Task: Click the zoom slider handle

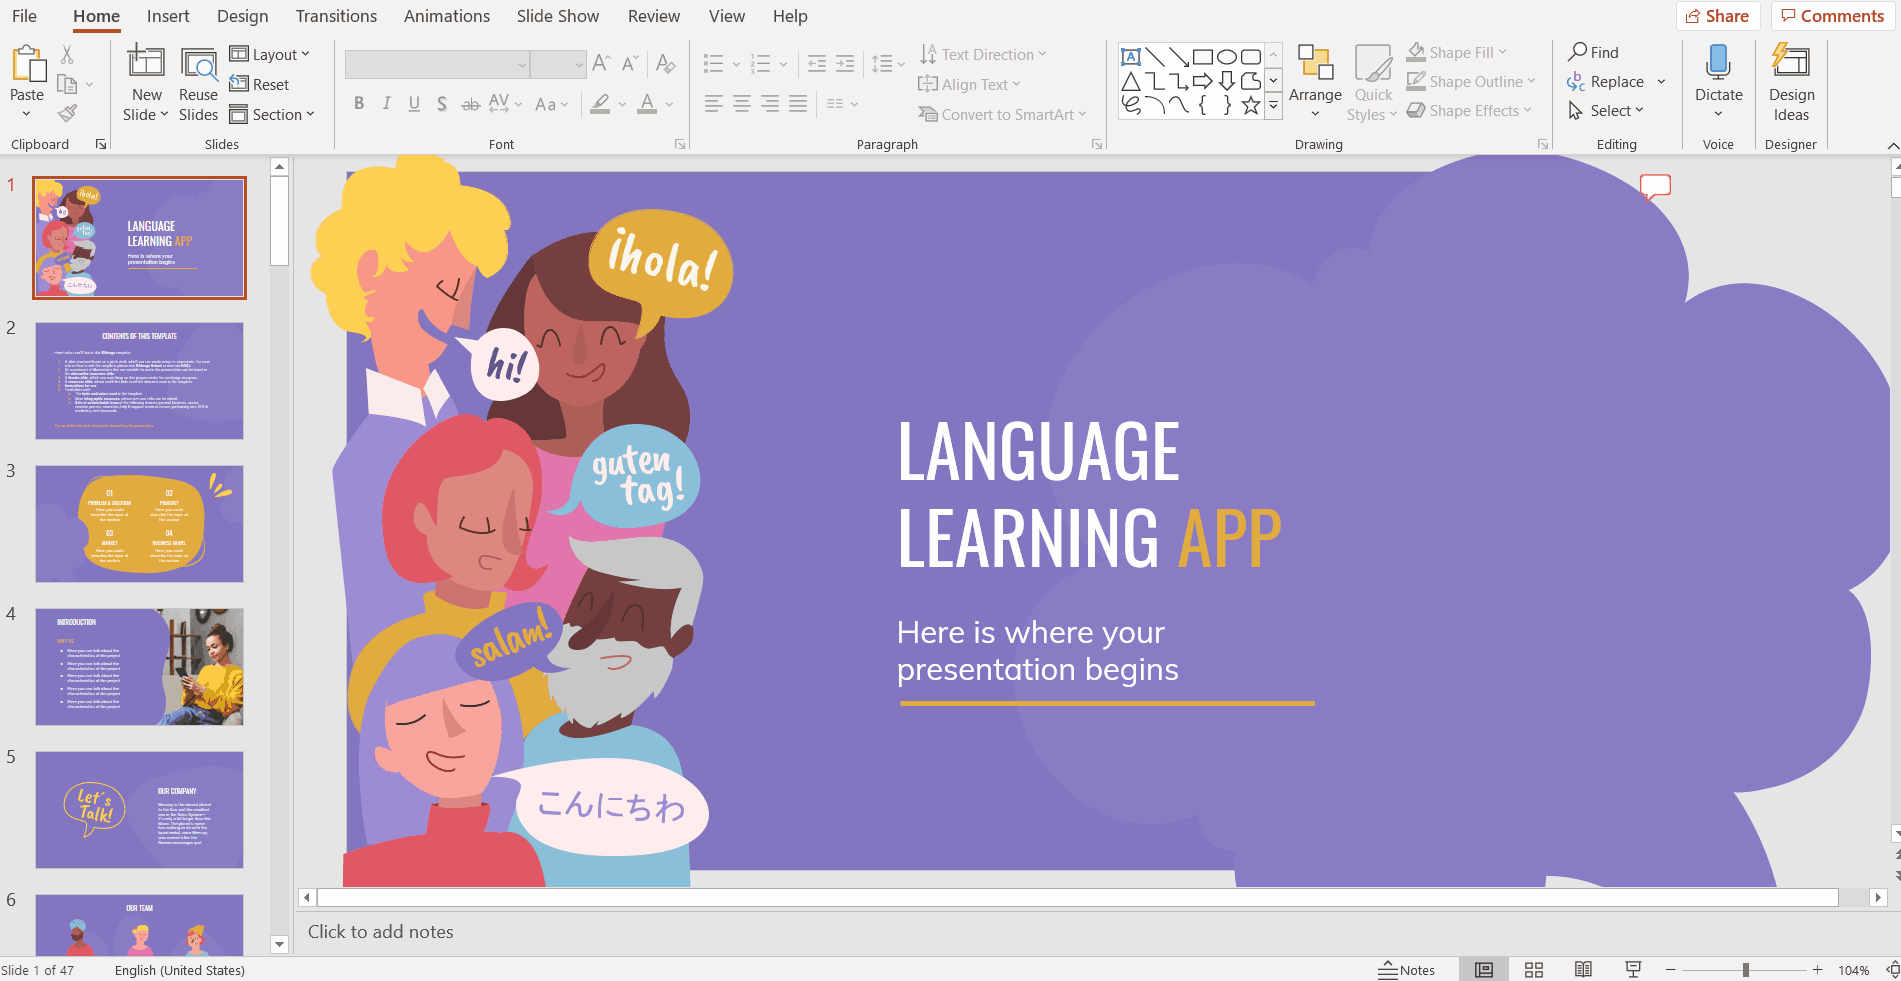Action: tap(1745, 970)
